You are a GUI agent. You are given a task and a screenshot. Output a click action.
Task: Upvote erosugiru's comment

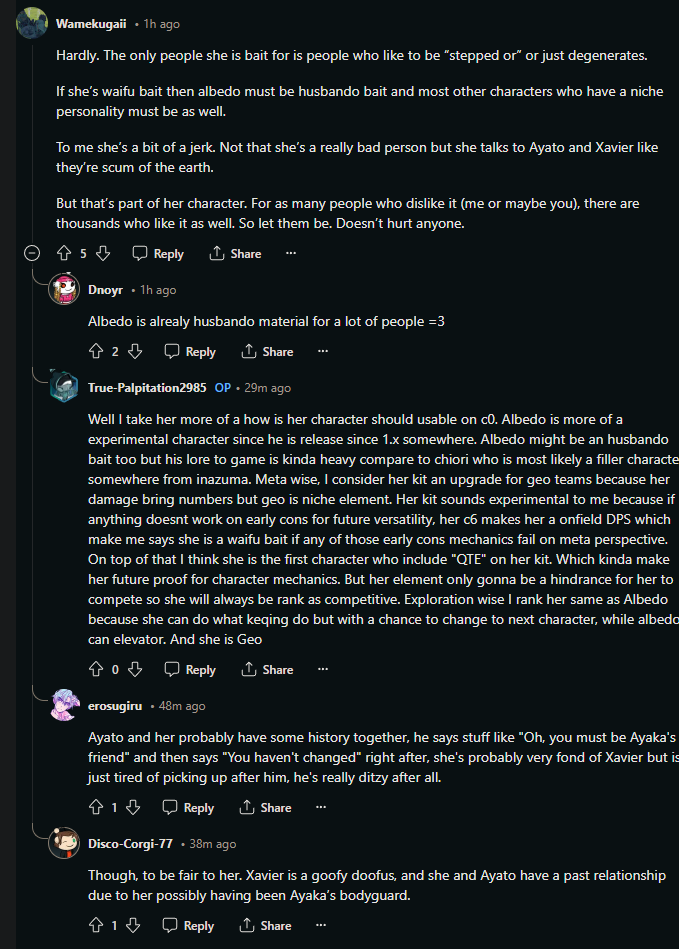coord(96,808)
